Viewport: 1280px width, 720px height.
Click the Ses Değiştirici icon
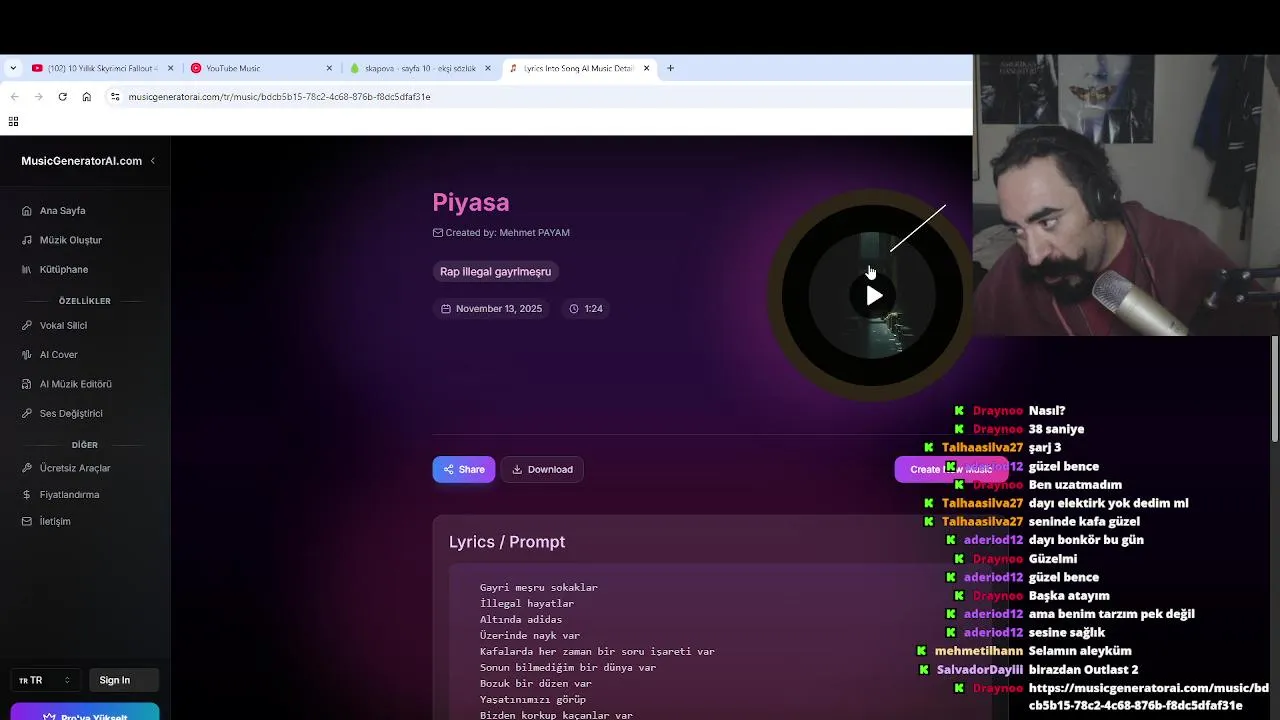(27, 413)
